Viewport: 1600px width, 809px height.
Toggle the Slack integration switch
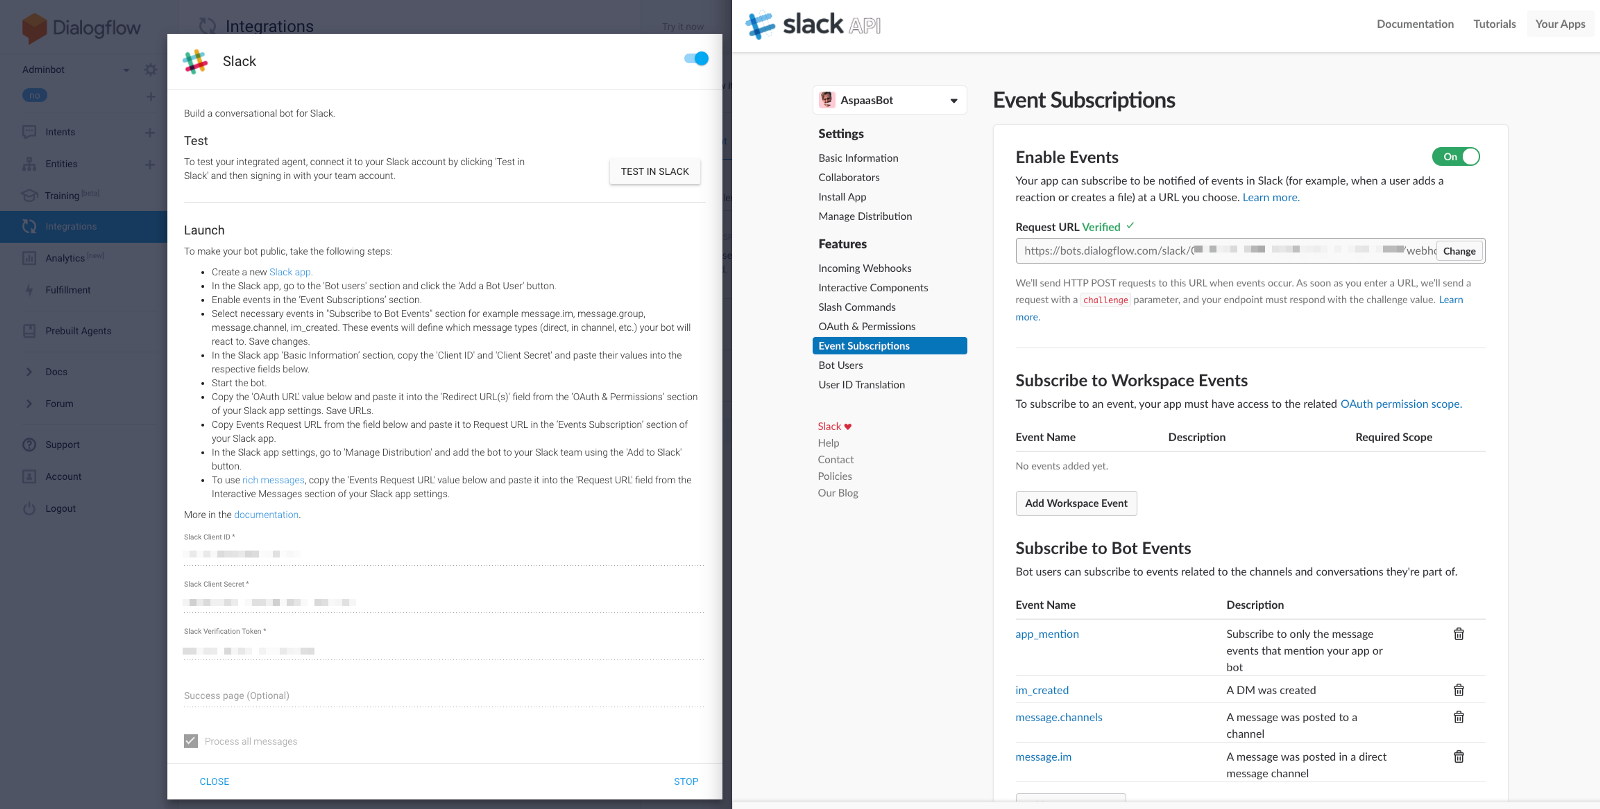696,59
